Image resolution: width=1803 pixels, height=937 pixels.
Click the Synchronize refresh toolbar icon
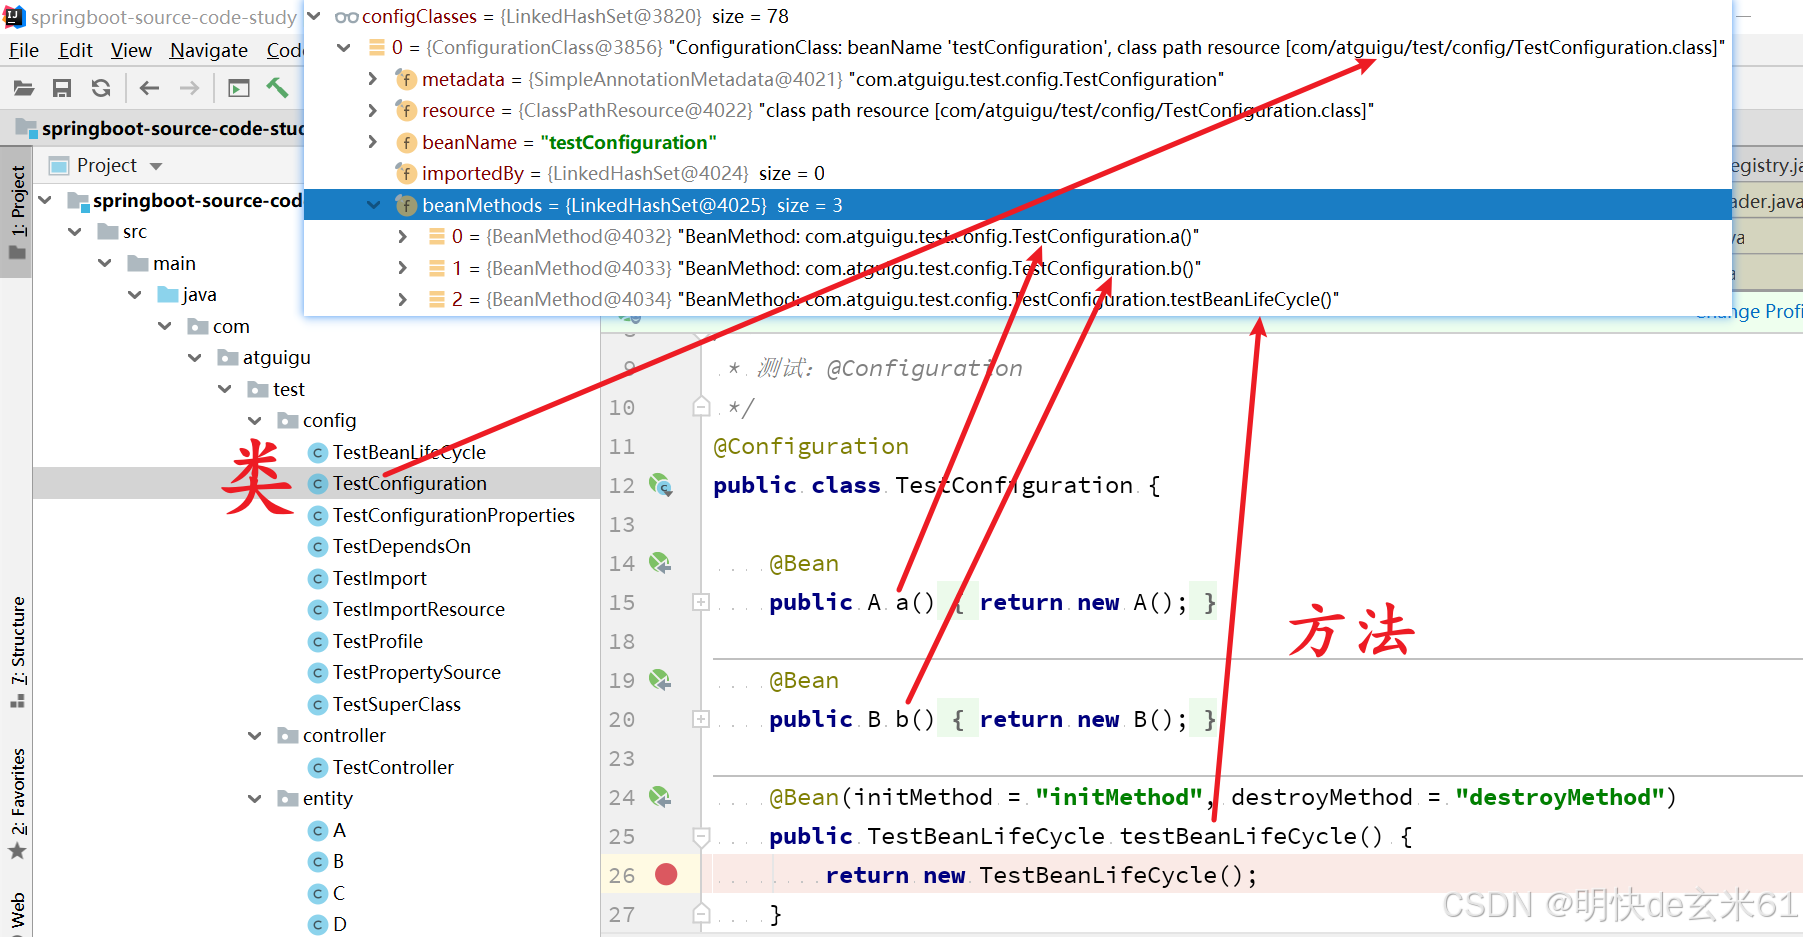pyautogui.click(x=101, y=89)
